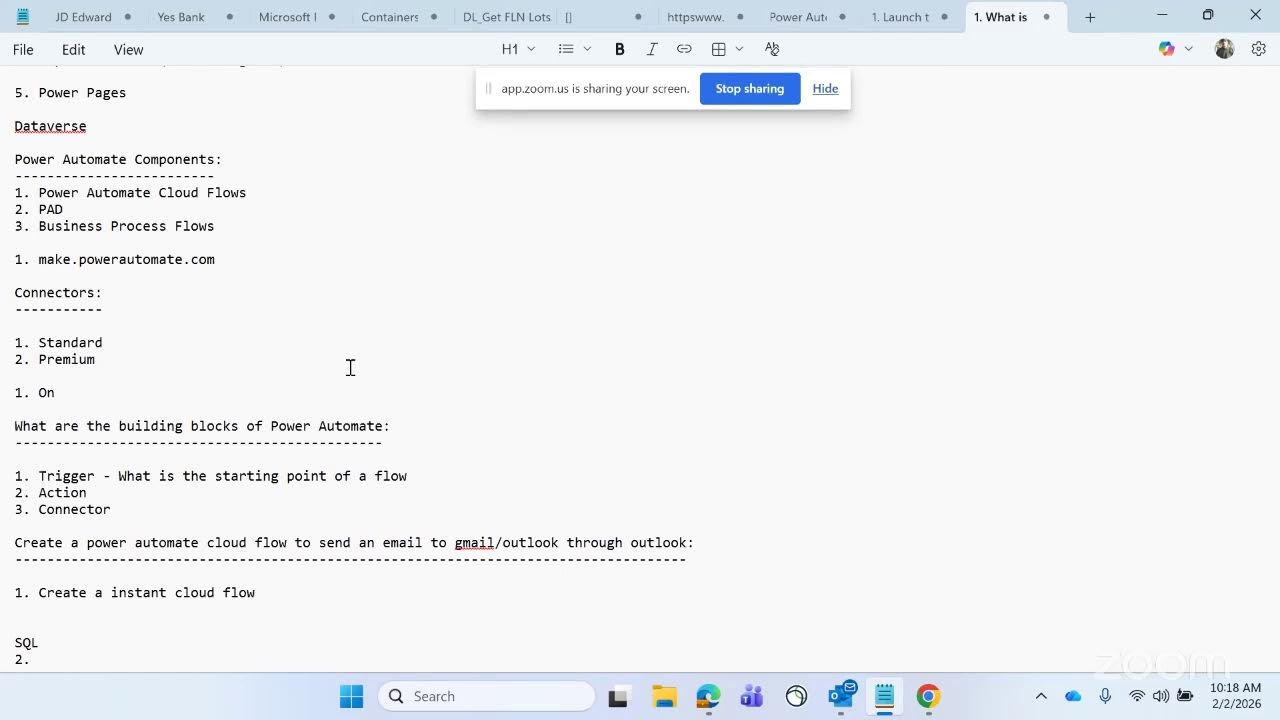Image resolution: width=1280 pixels, height=720 pixels.
Task: Expand the table options dropdown arrow
Action: (x=739, y=49)
